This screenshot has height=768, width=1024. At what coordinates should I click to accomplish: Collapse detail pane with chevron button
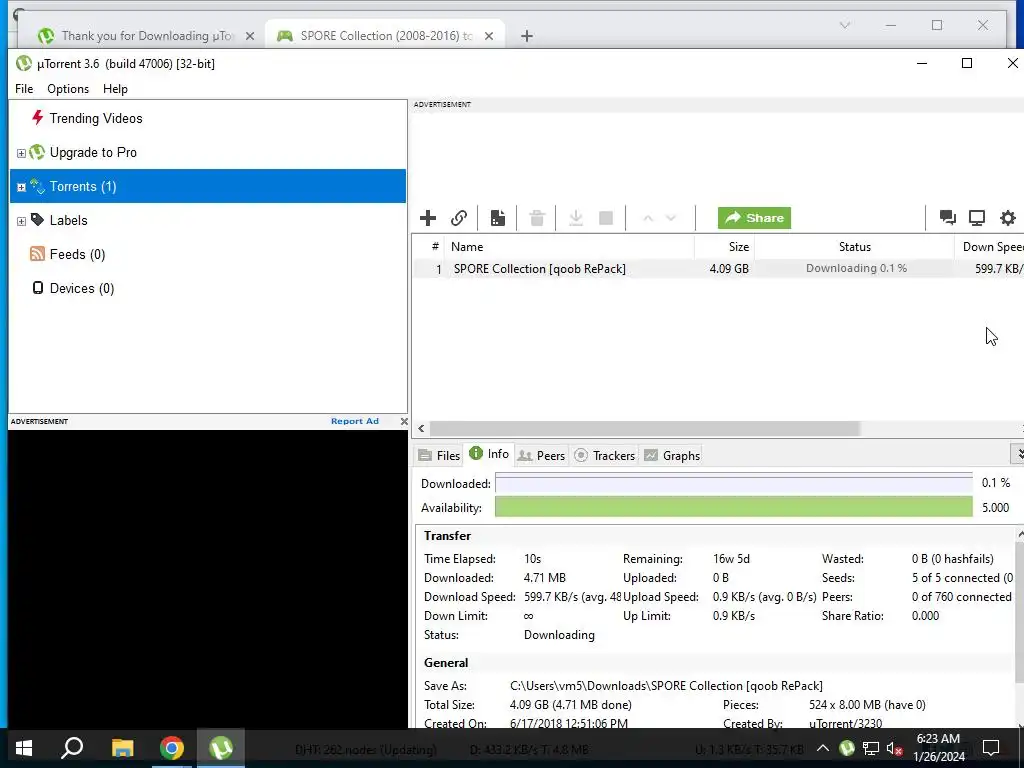pos(1017,453)
